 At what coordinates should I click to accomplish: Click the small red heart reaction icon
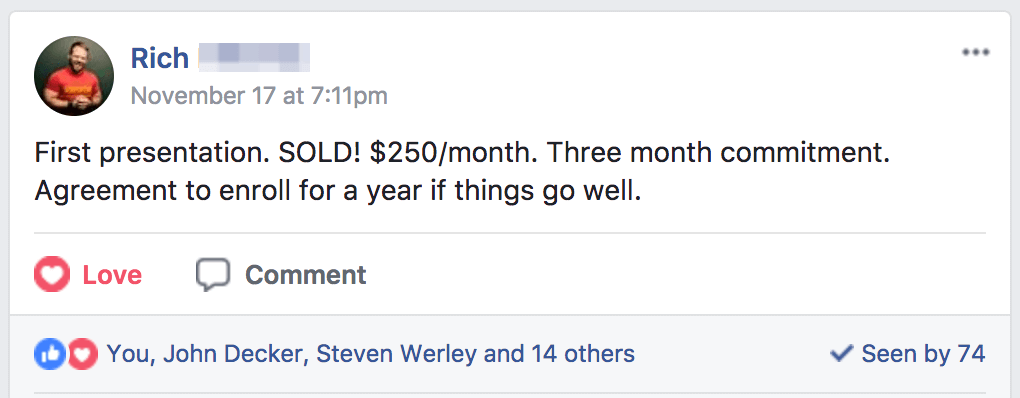point(83,354)
